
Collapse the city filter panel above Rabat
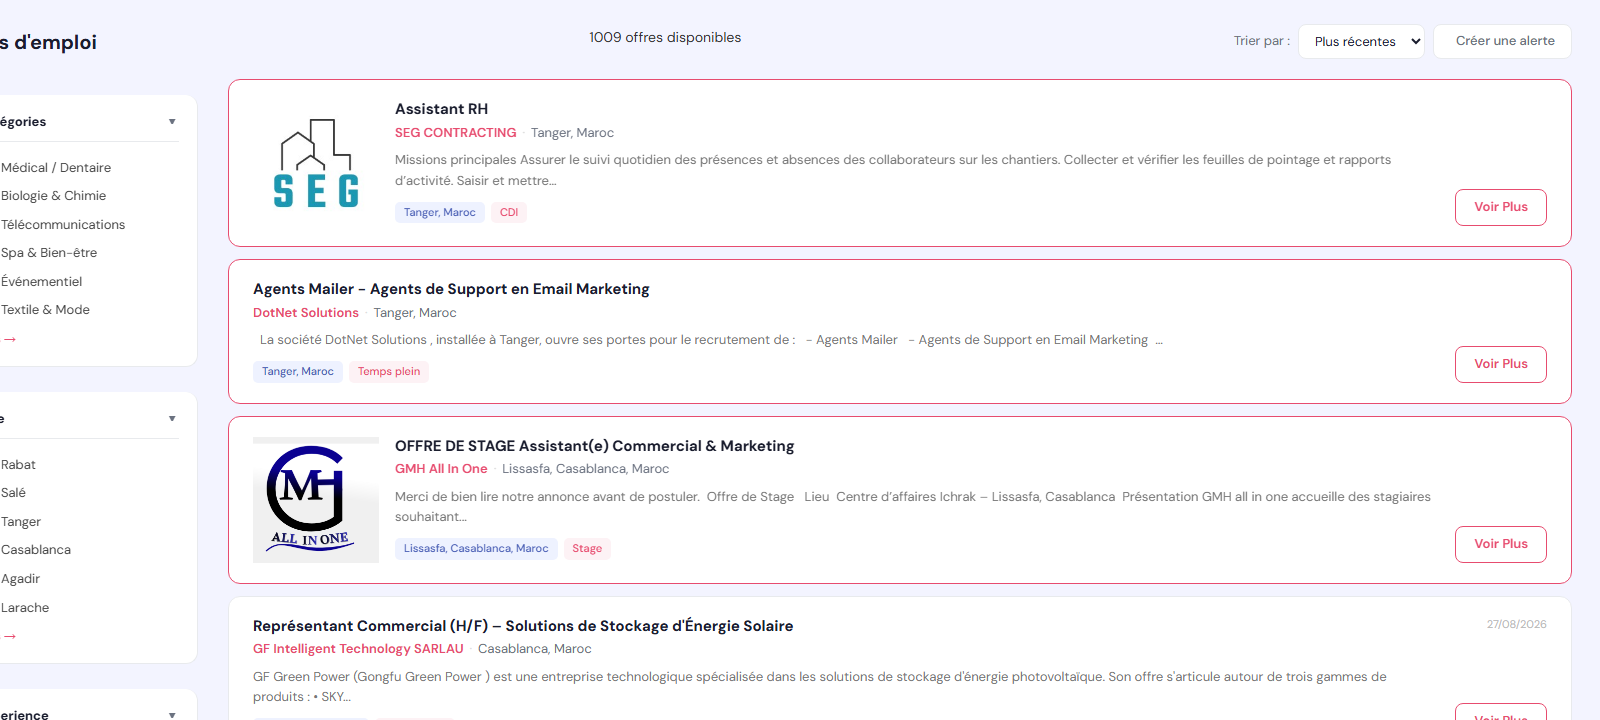172,419
